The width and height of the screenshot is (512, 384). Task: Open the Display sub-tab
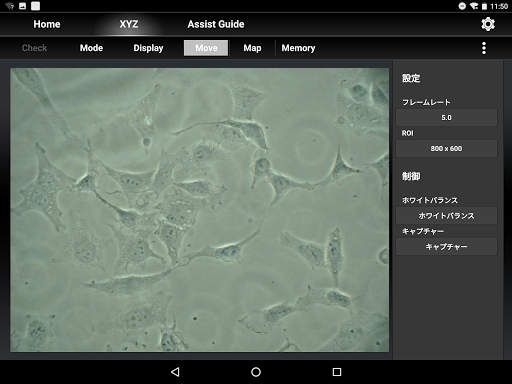[148, 48]
